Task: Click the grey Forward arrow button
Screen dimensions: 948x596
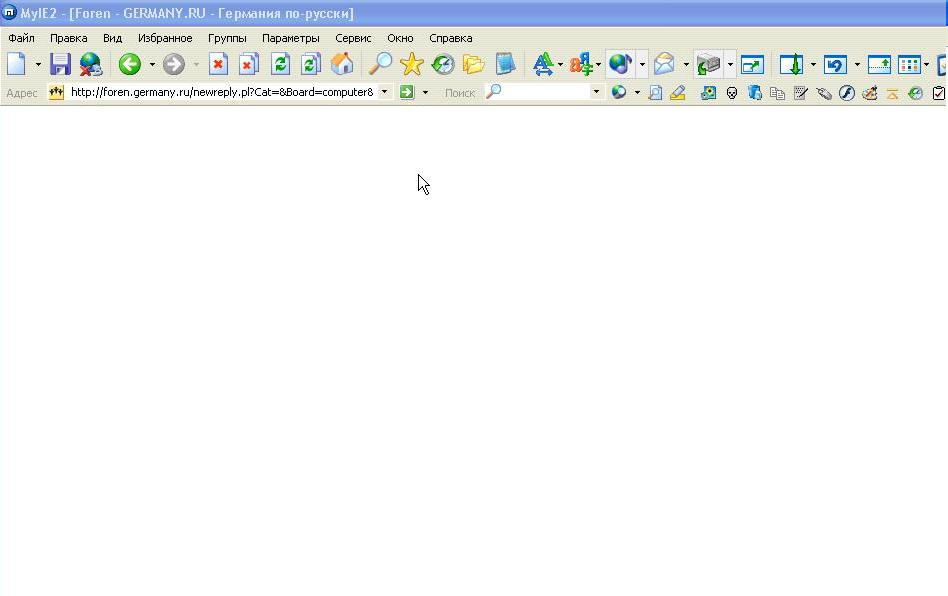Action: pyautogui.click(x=174, y=64)
